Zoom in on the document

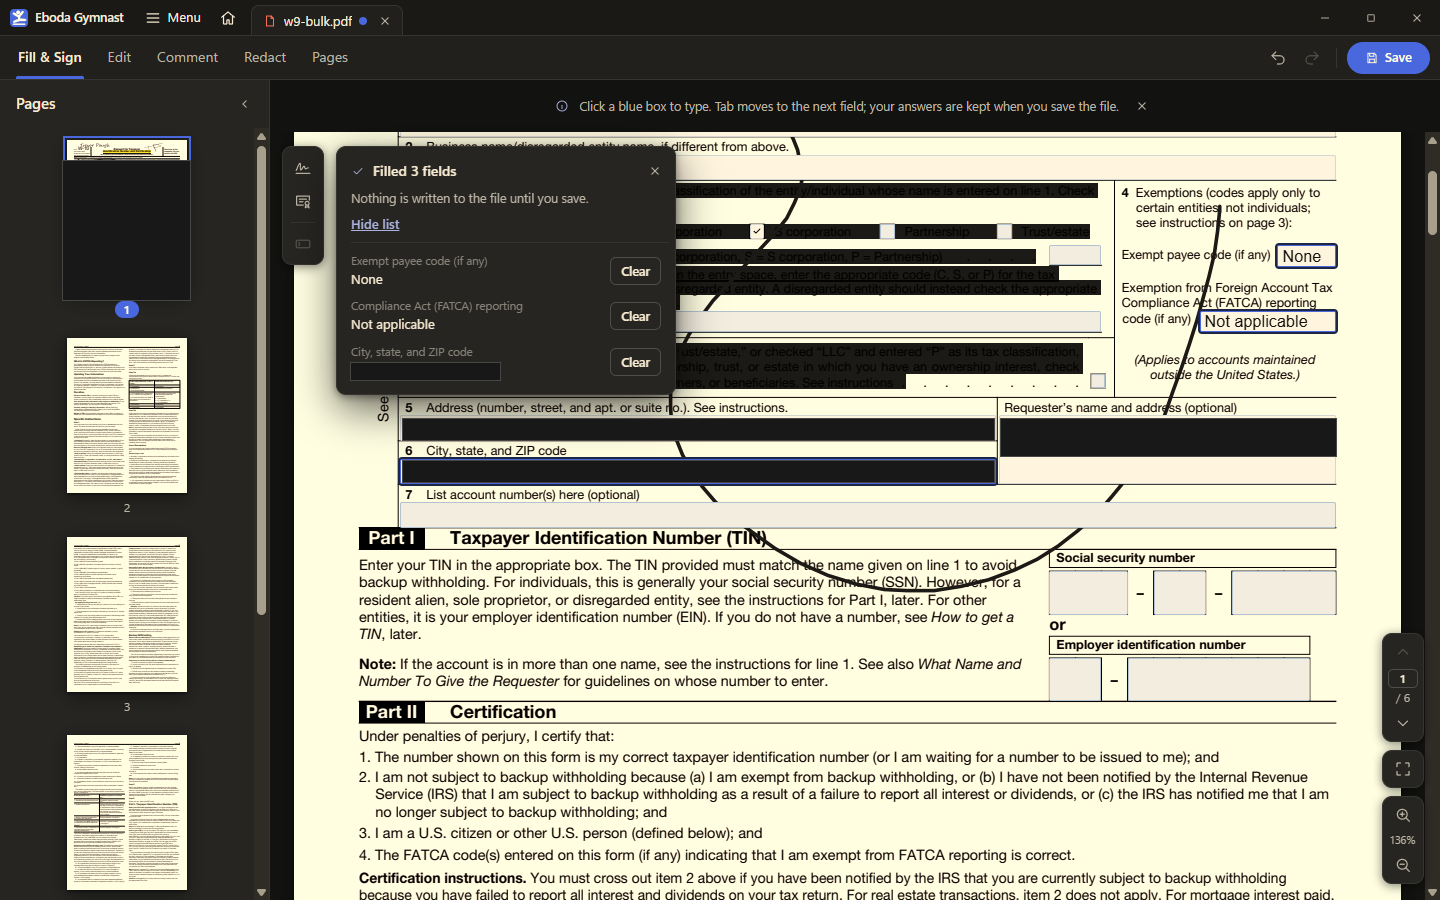1403,815
